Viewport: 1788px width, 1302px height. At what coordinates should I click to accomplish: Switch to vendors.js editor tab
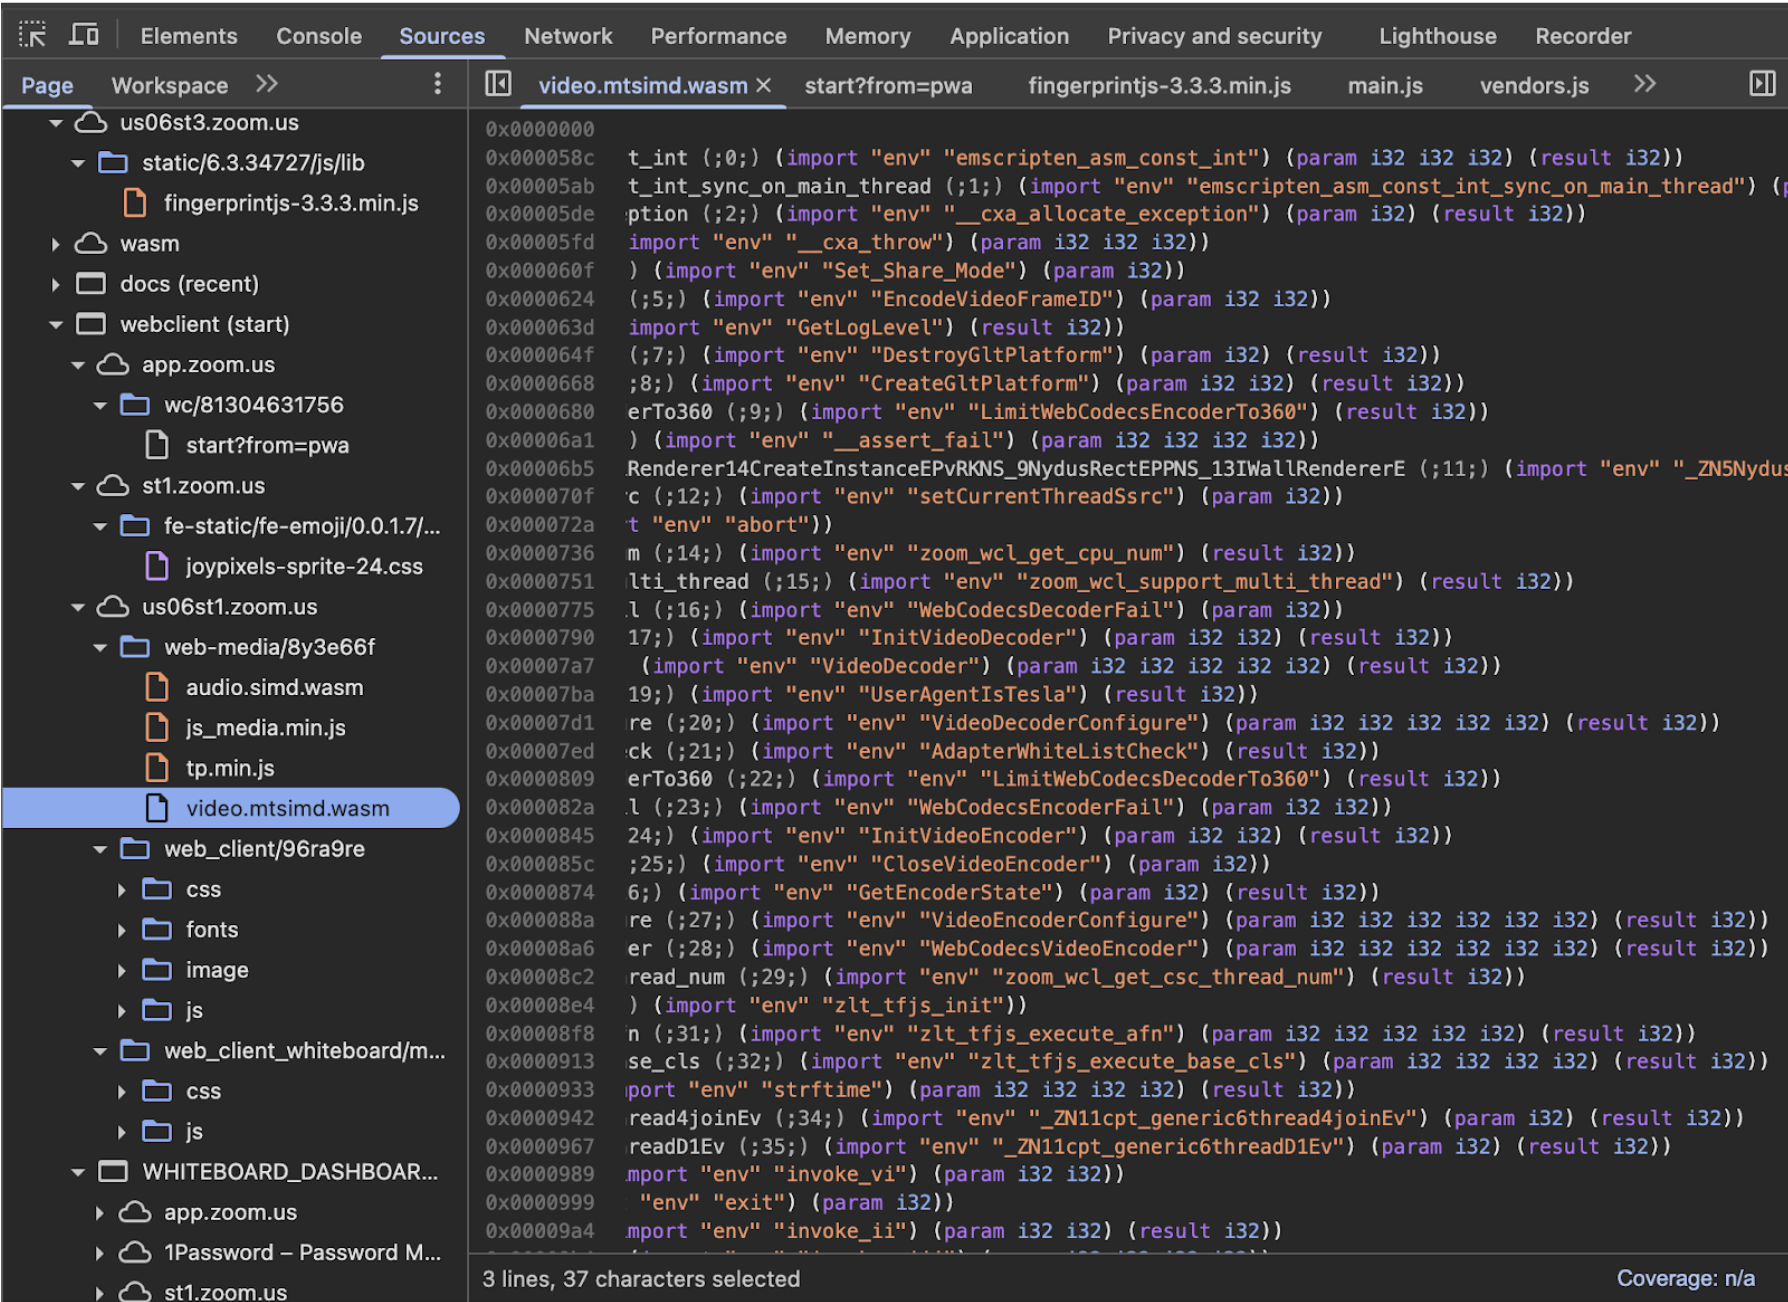tap(1534, 86)
